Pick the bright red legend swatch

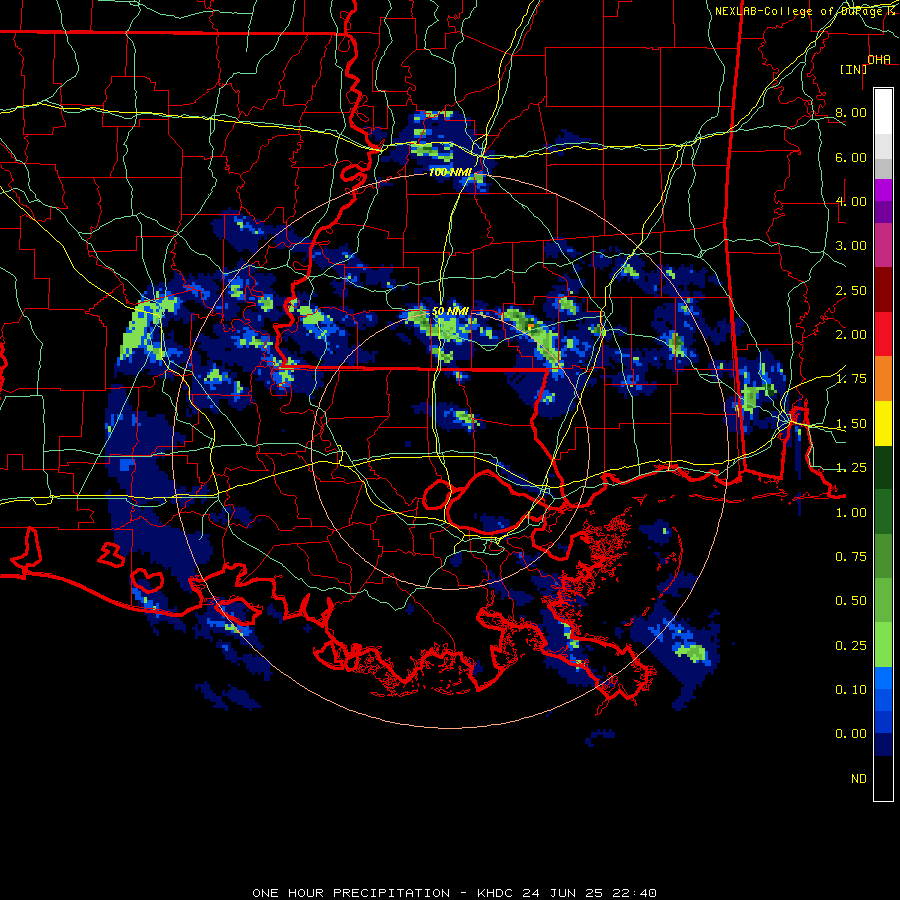tap(883, 335)
